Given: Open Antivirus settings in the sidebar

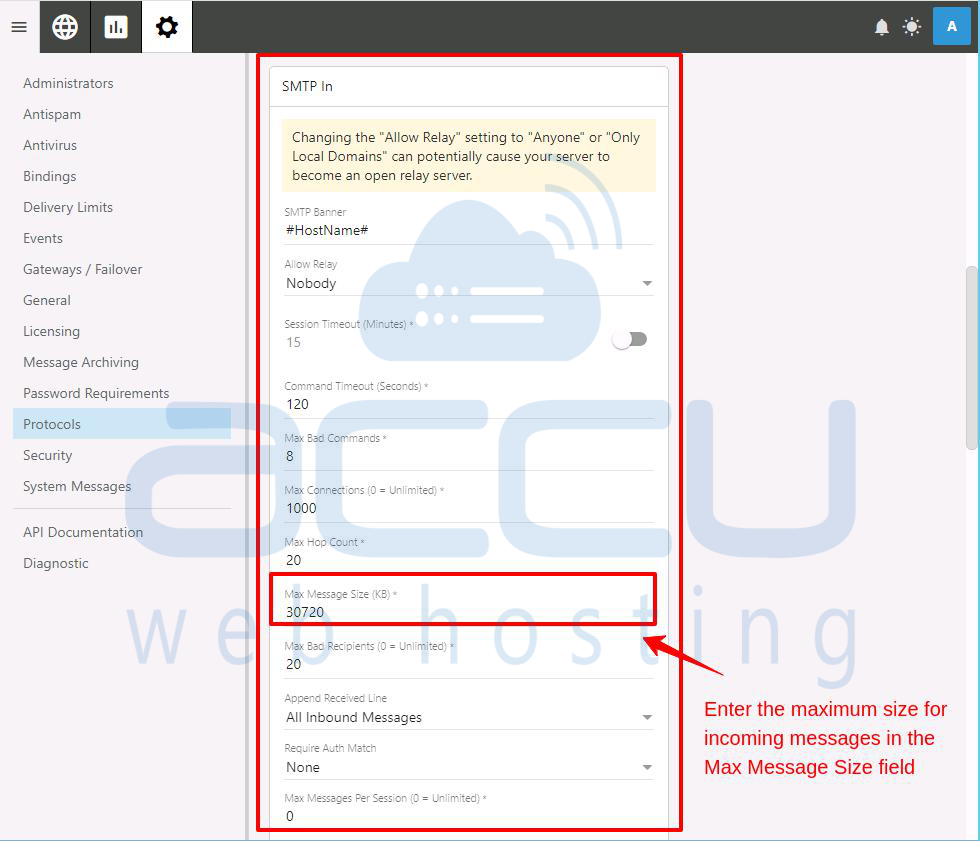Looking at the screenshot, I should click(x=50, y=145).
